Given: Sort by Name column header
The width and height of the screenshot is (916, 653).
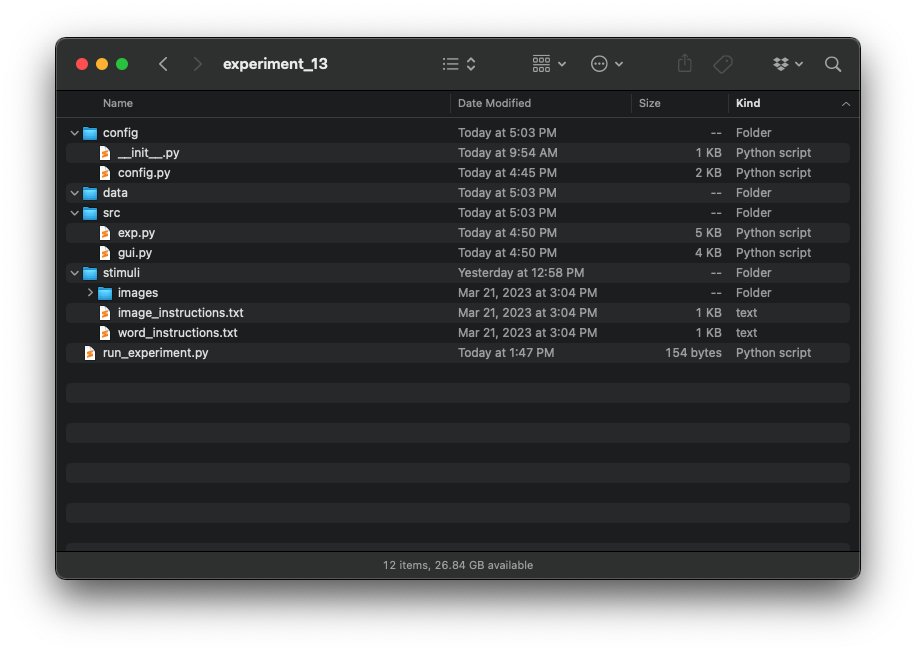Looking at the screenshot, I should pyautogui.click(x=118, y=103).
